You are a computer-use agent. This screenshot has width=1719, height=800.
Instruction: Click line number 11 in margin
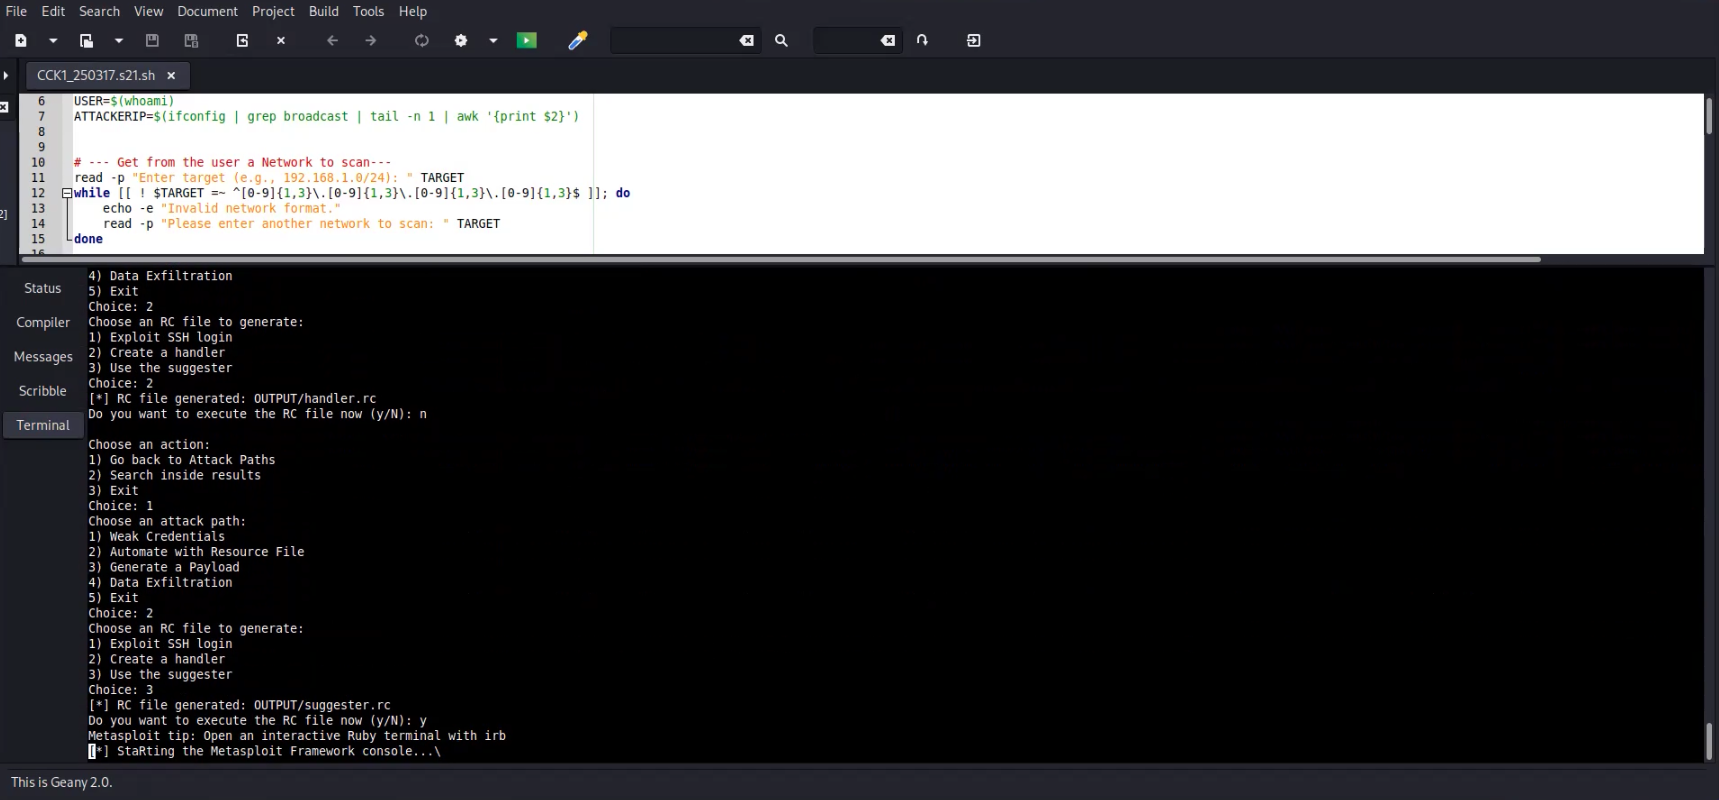(38, 177)
